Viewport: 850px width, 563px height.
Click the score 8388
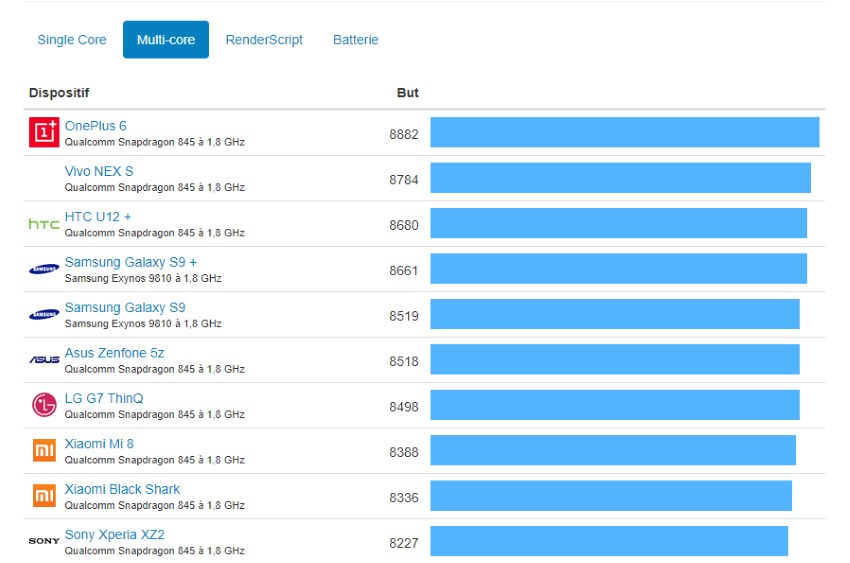[x=404, y=452]
